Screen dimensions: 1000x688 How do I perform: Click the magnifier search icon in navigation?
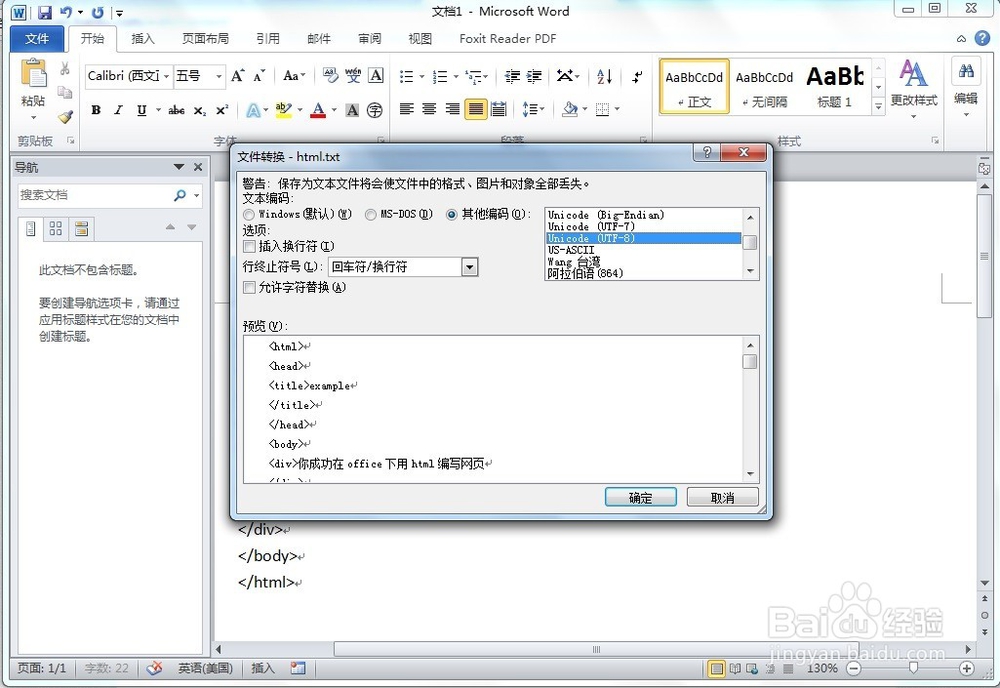[x=180, y=195]
